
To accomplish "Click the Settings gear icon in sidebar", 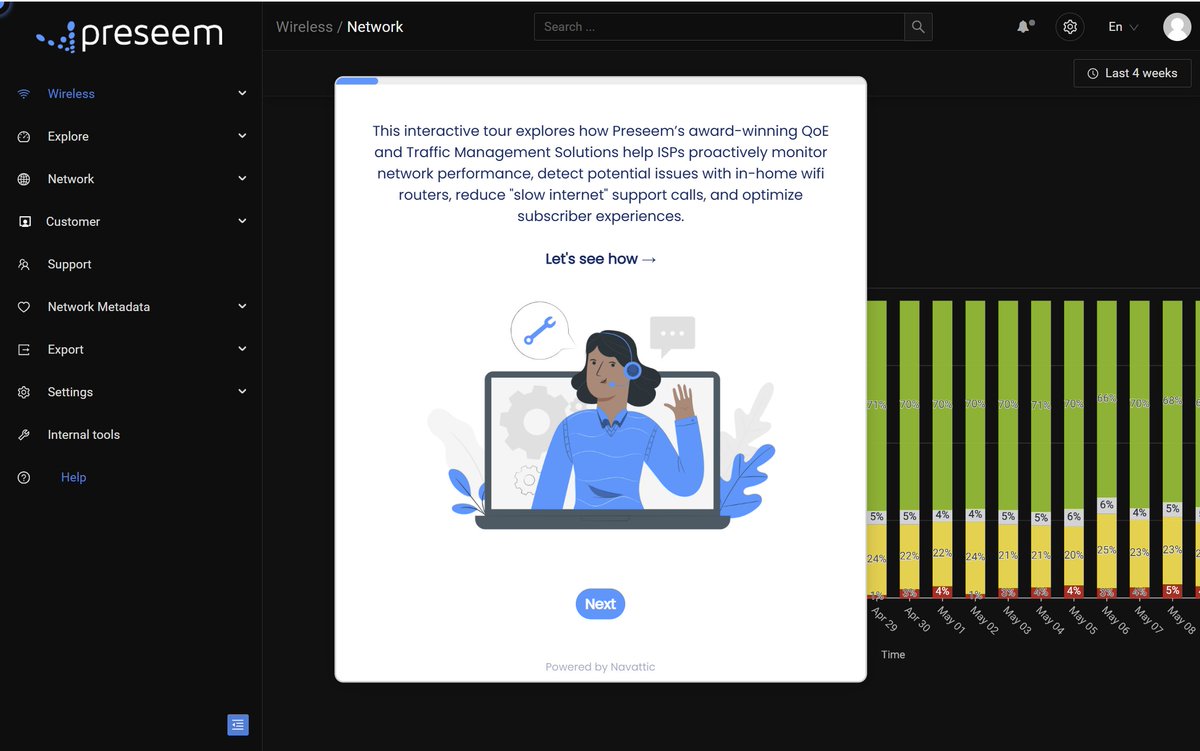I will click(24, 392).
